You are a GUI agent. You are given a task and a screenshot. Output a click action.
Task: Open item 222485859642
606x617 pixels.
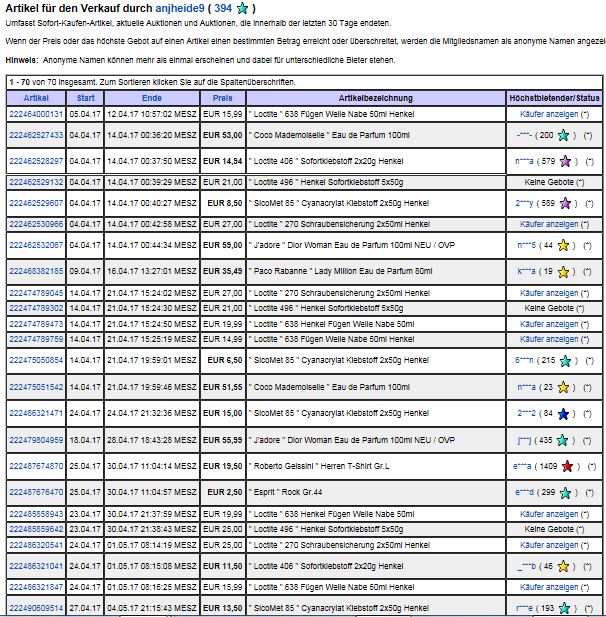[x=36, y=529]
